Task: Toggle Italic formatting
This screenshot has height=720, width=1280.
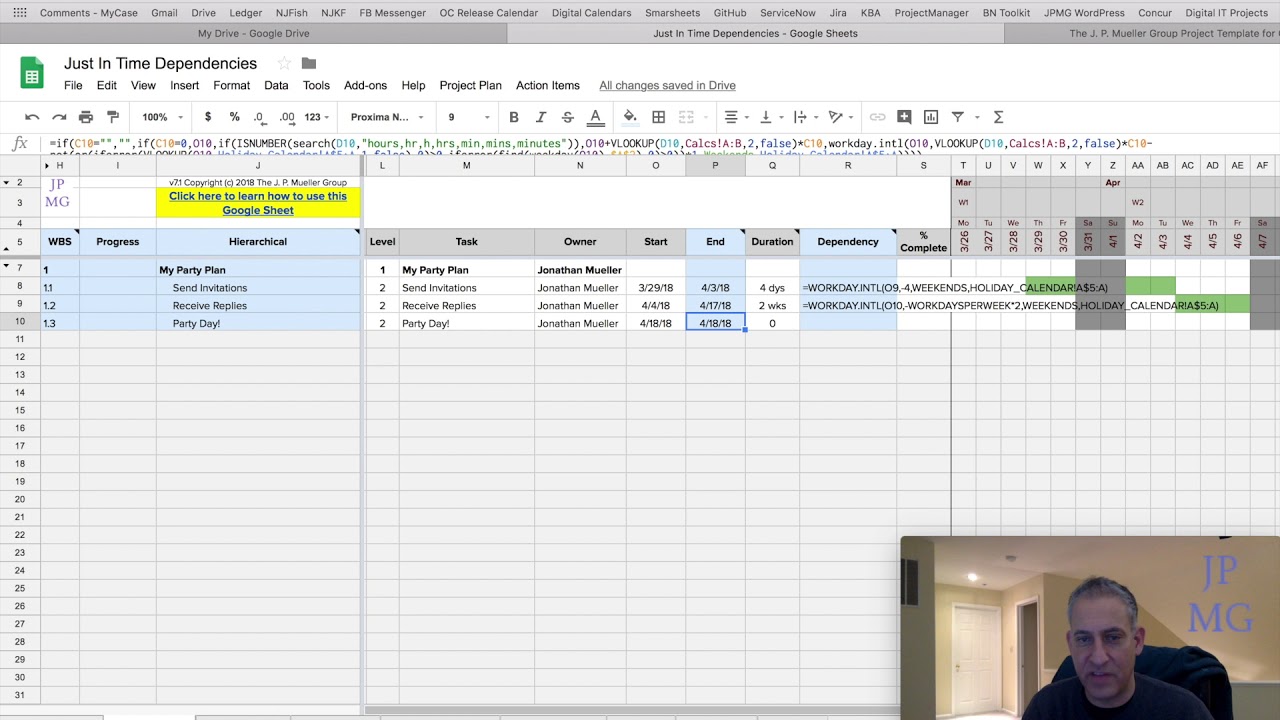Action: coord(541,117)
